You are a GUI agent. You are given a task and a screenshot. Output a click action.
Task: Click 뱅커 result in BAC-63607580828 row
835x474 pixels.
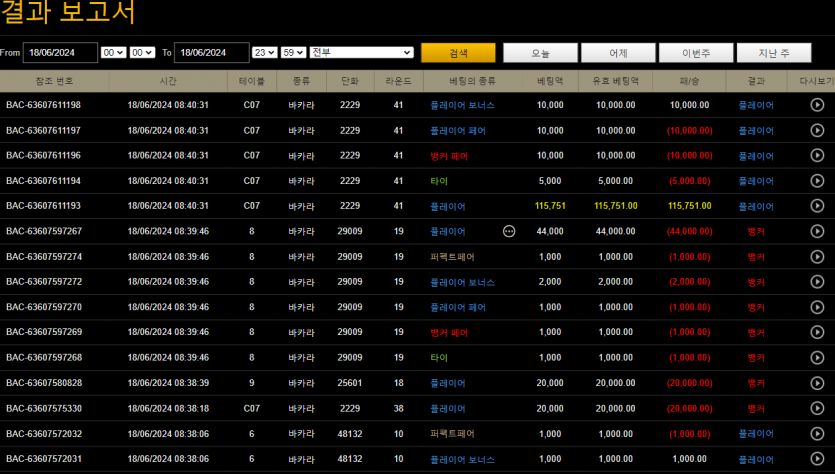click(756, 383)
